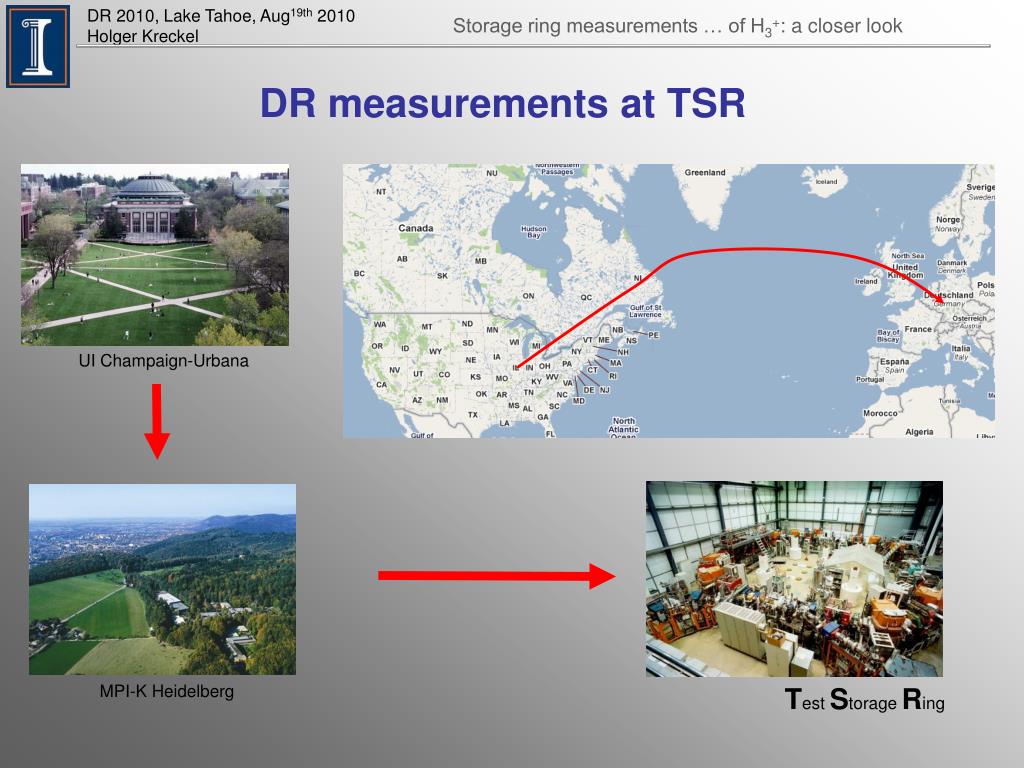The image size is (1024, 768).
Task: Click the caption 'Test Storage Ring'
Action: coord(864,699)
